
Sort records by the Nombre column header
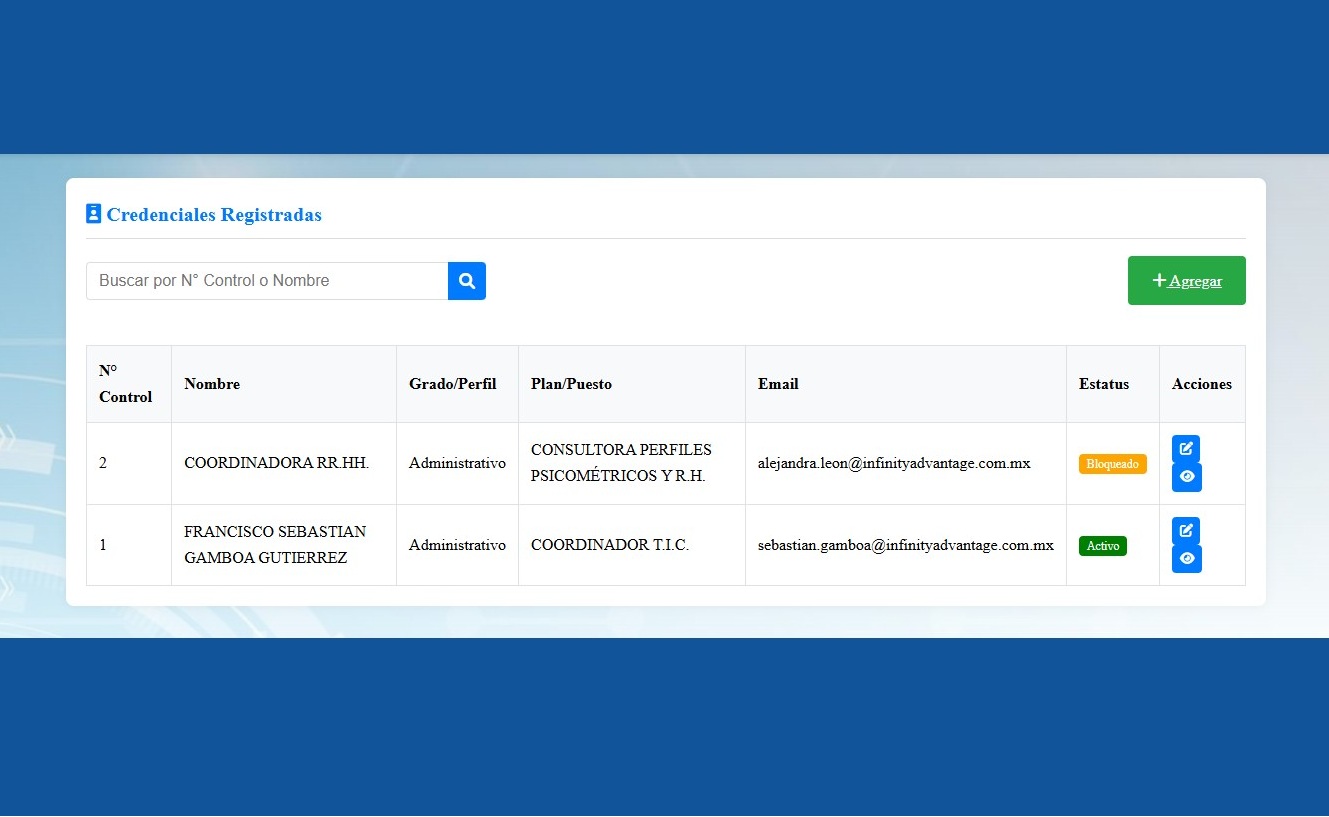coord(212,384)
